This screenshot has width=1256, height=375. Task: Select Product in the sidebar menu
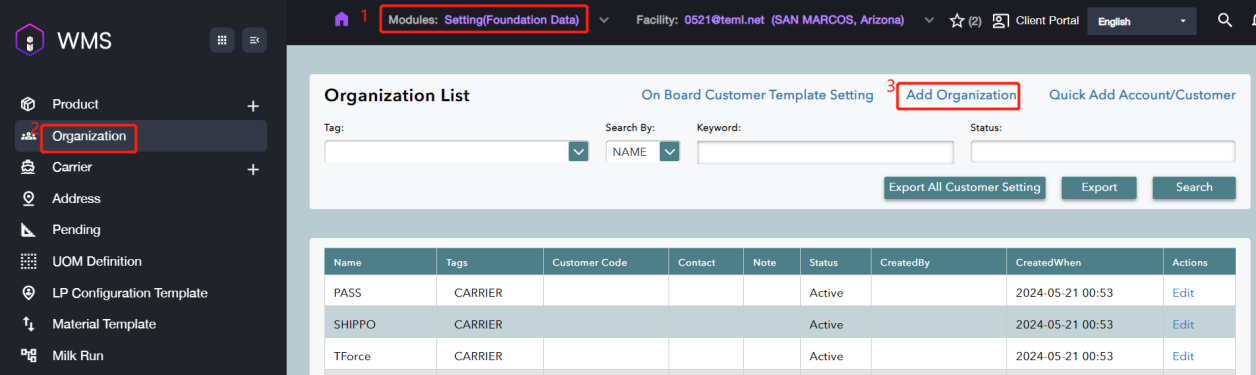tap(76, 104)
